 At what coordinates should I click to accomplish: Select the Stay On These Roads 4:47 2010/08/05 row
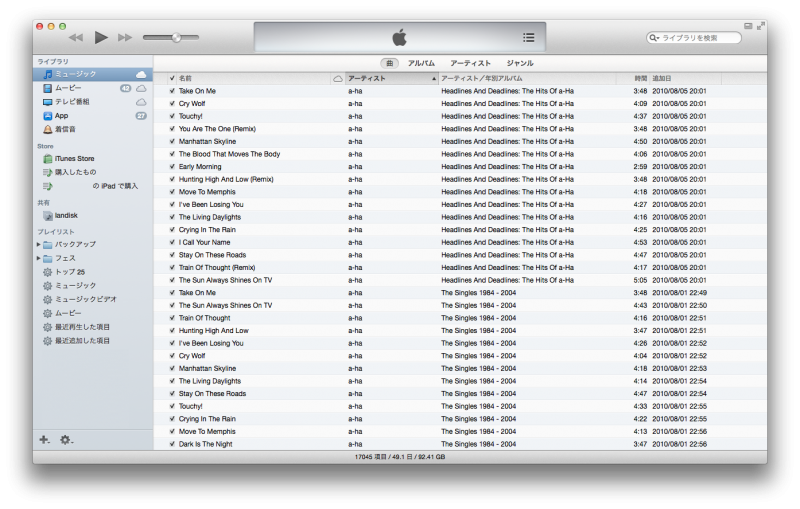pyautogui.click(x=460, y=255)
